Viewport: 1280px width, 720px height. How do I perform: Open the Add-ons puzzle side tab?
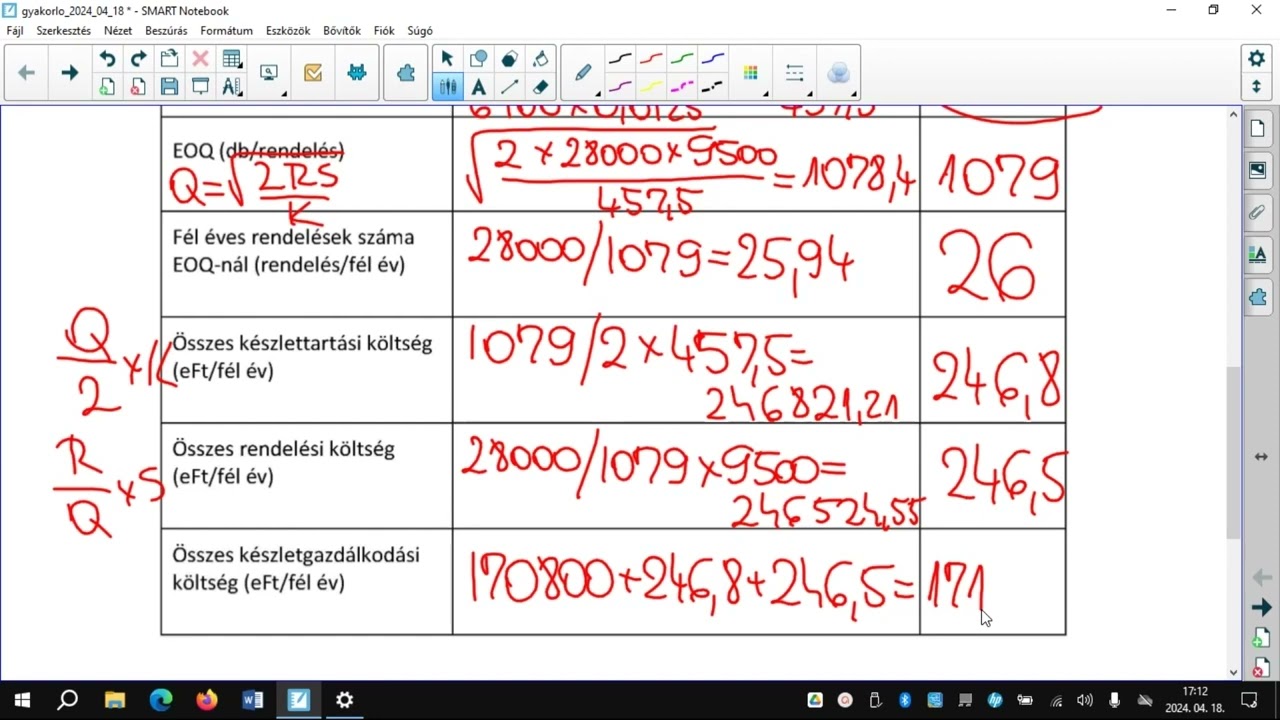[x=1258, y=297]
